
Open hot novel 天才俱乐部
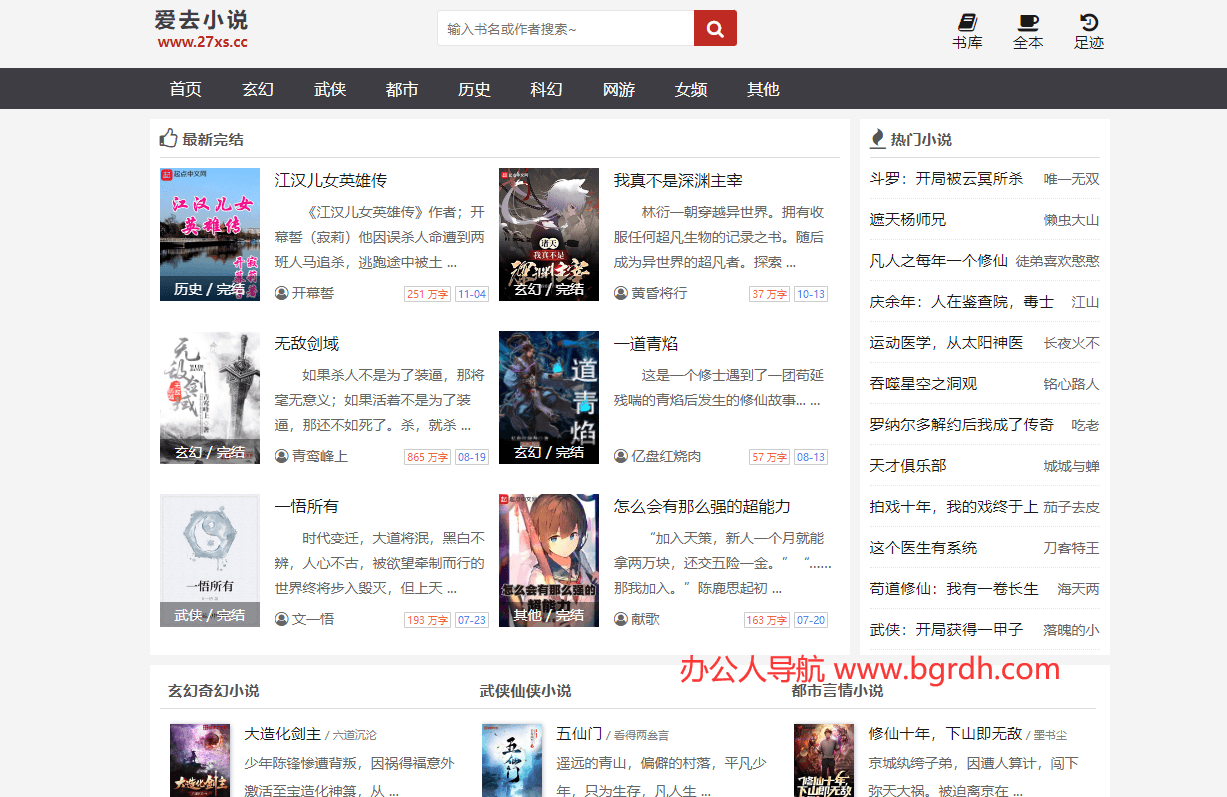(908, 466)
